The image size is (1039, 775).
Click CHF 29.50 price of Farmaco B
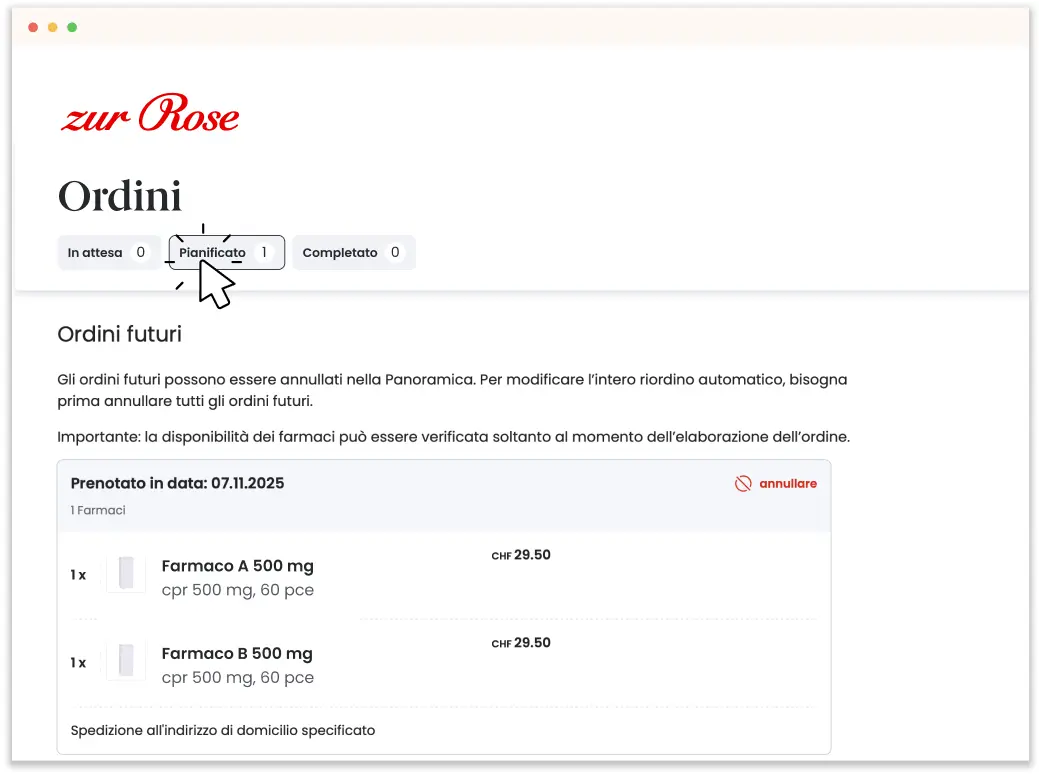click(x=521, y=643)
